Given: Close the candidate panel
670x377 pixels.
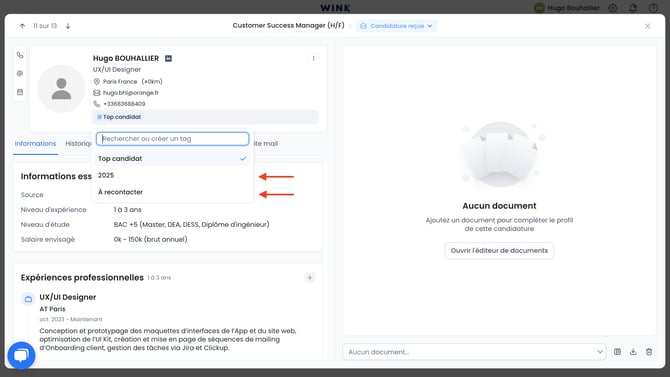Looking at the screenshot, I should pos(647,26).
